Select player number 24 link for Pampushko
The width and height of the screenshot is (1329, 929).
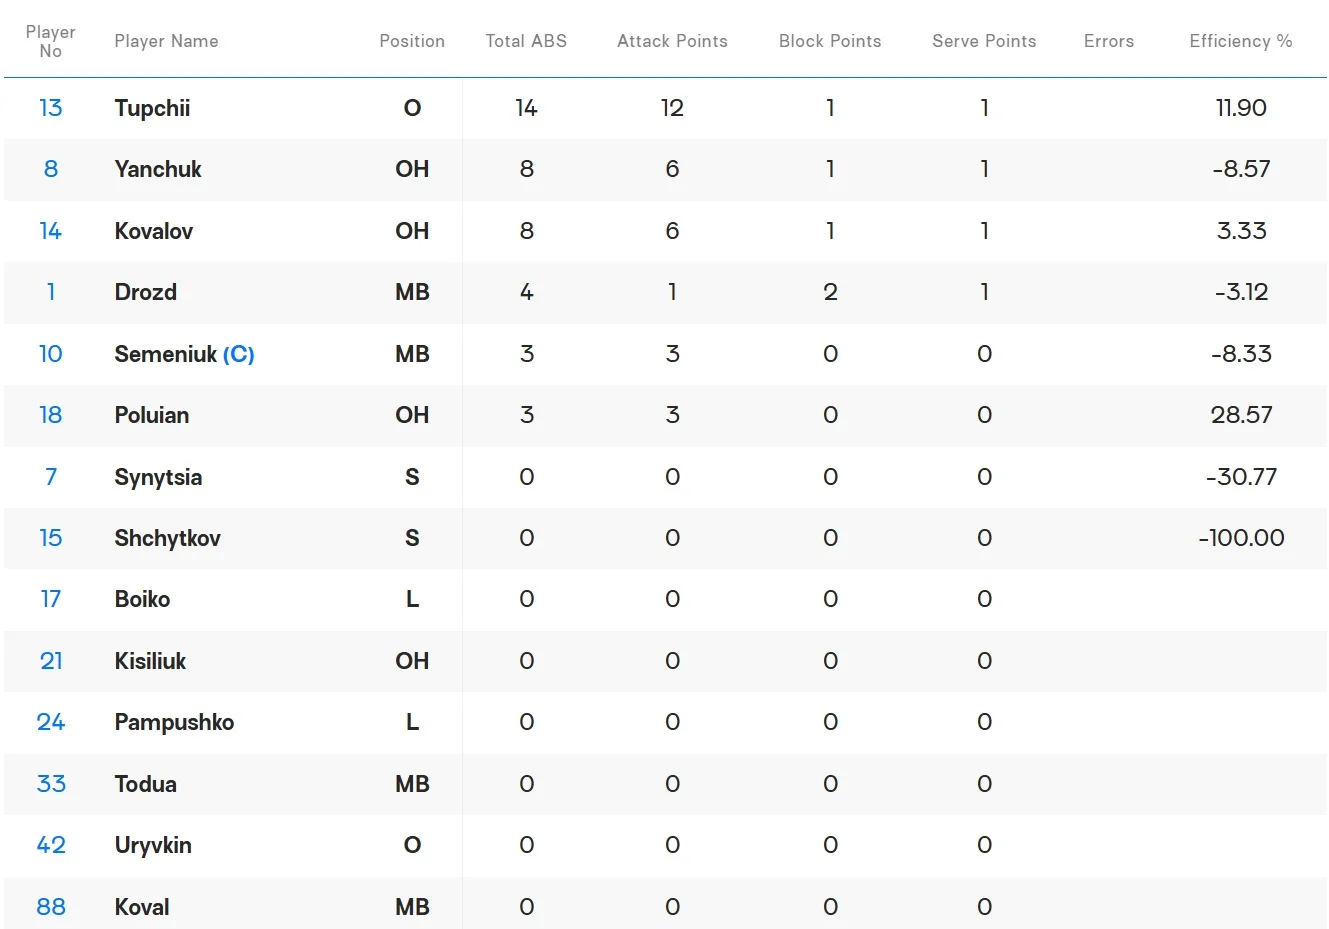tap(51, 722)
